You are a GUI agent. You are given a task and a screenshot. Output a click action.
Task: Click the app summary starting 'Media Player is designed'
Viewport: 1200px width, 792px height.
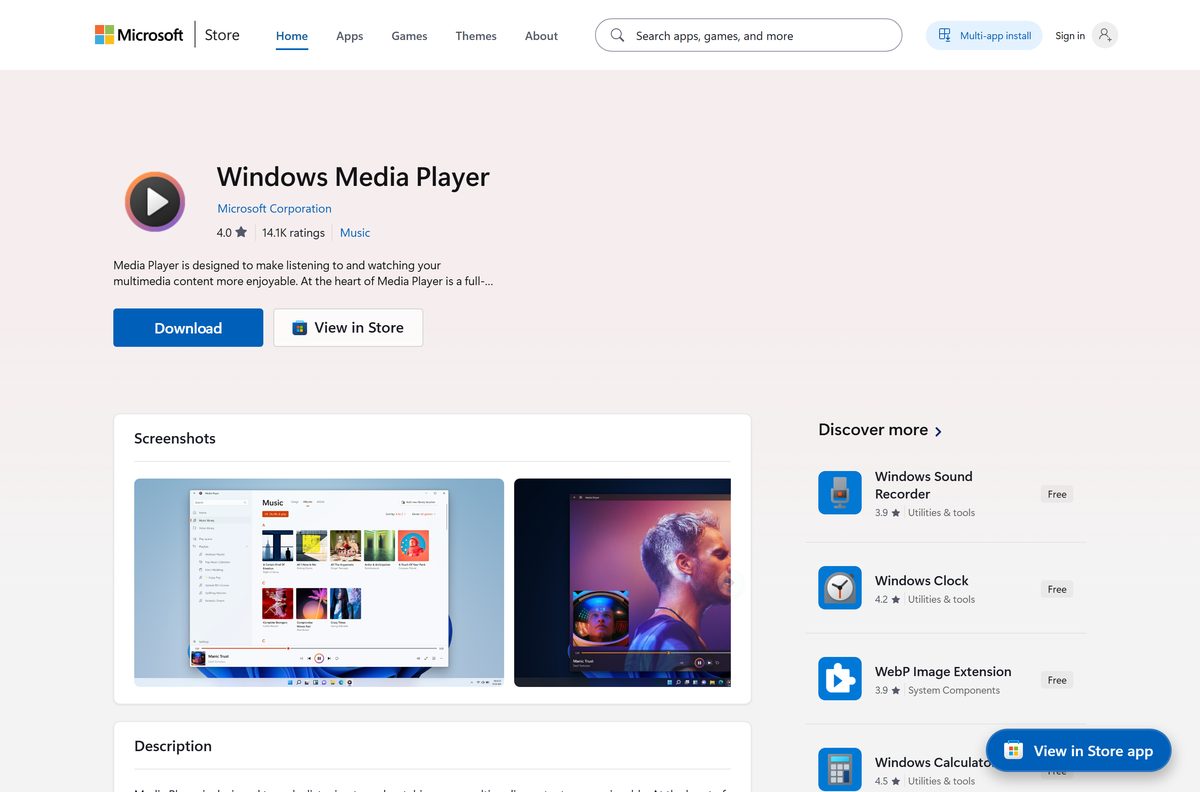click(x=303, y=273)
